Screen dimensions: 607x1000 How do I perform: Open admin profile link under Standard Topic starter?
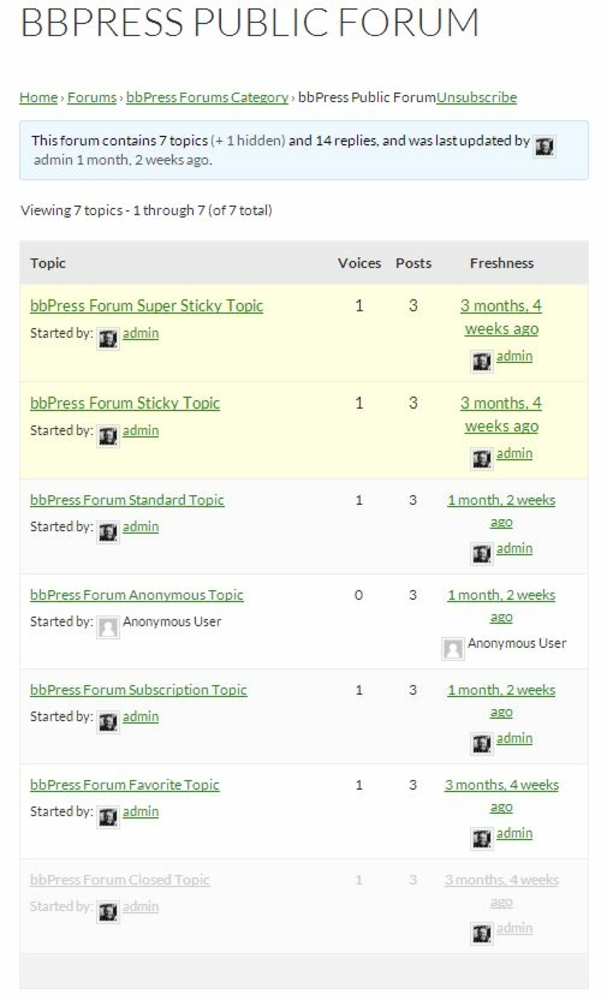pos(140,527)
